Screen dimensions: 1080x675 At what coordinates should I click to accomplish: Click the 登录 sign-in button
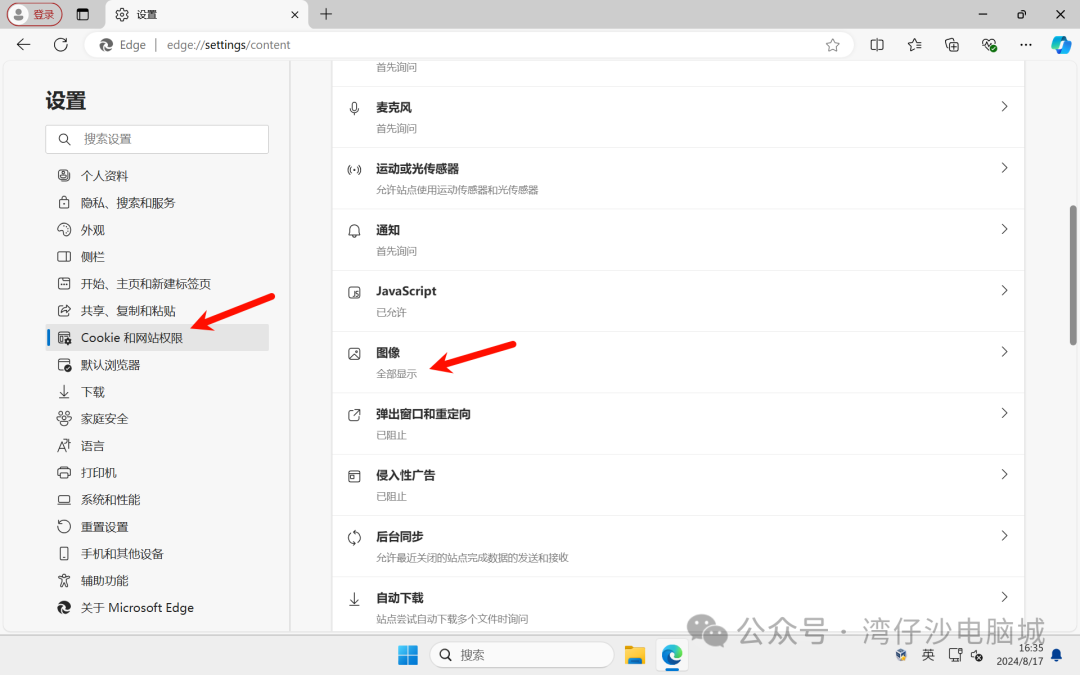click(x=35, y=15)
